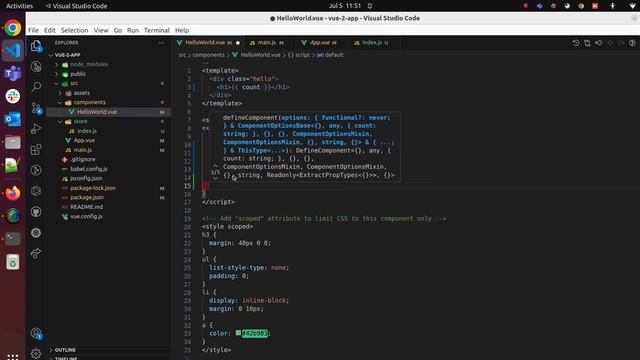The image size is (640, 360).
Task: Open the File menu
Action: pyautogui.click(x=33, y=30)
